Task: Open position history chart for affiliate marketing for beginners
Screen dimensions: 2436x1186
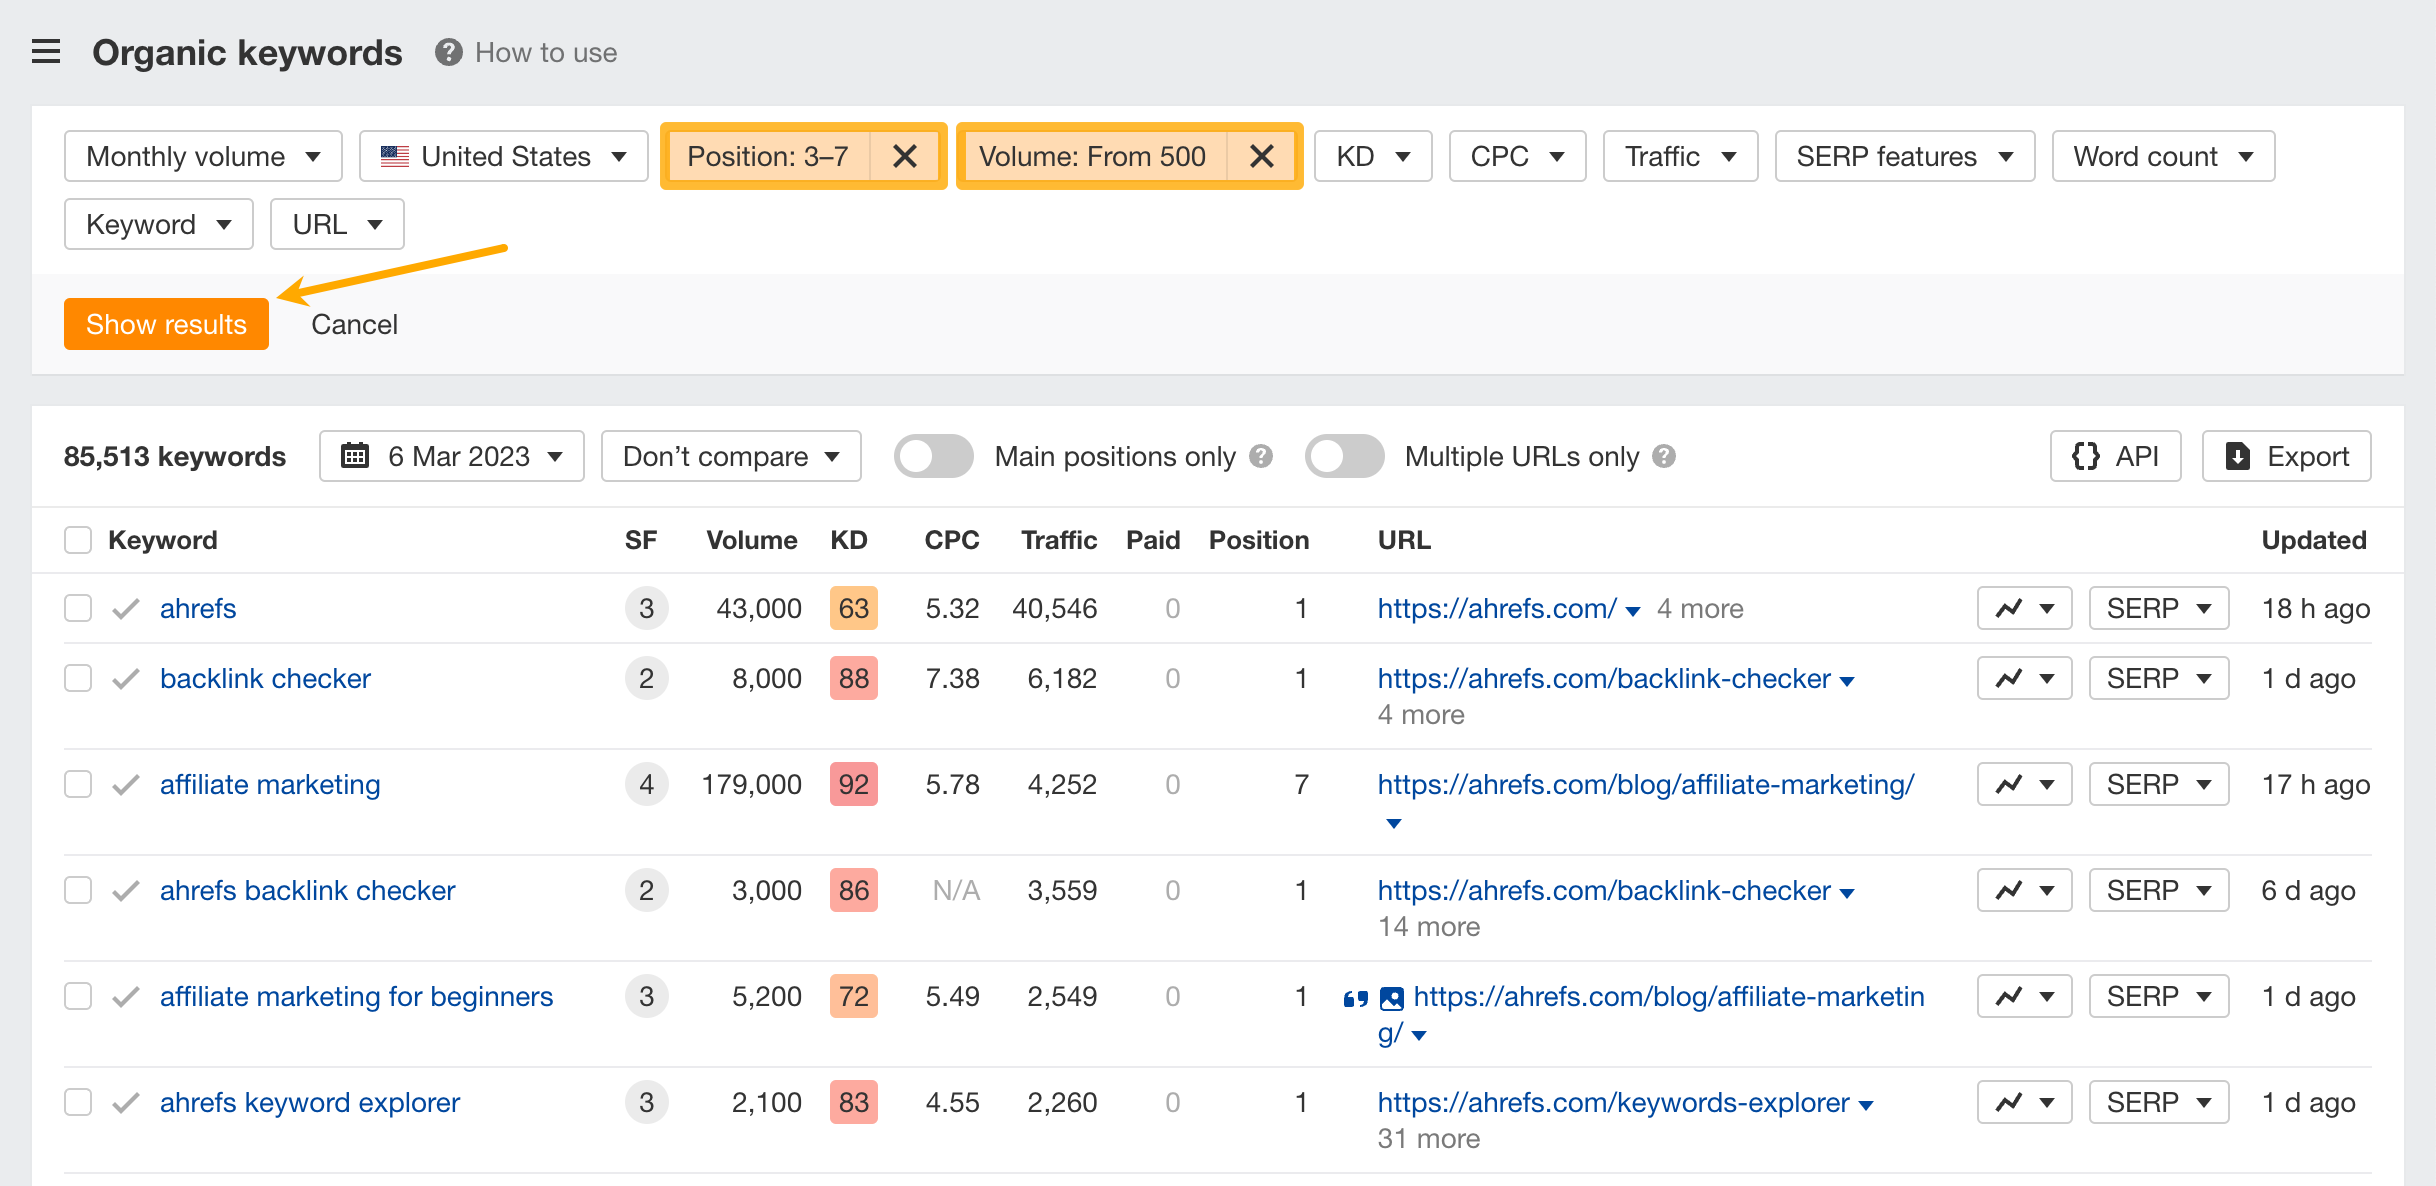Action: [2024, 996]
